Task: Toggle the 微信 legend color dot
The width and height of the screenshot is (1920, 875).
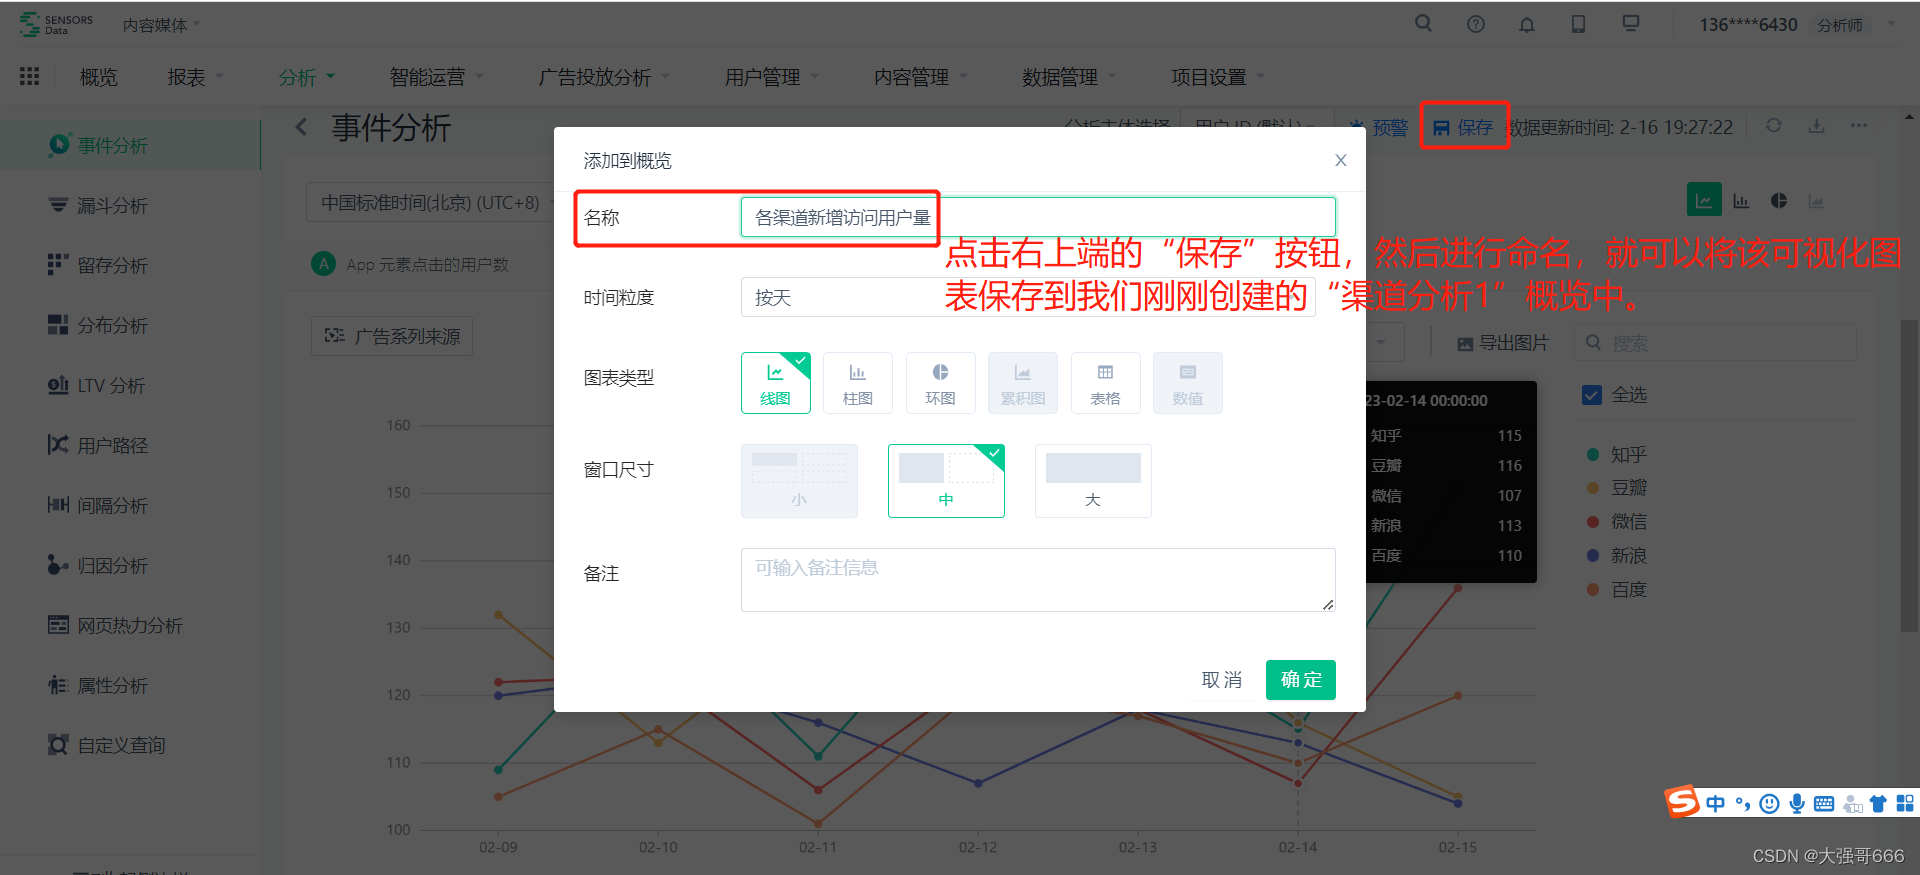Action: [1593, 522]
